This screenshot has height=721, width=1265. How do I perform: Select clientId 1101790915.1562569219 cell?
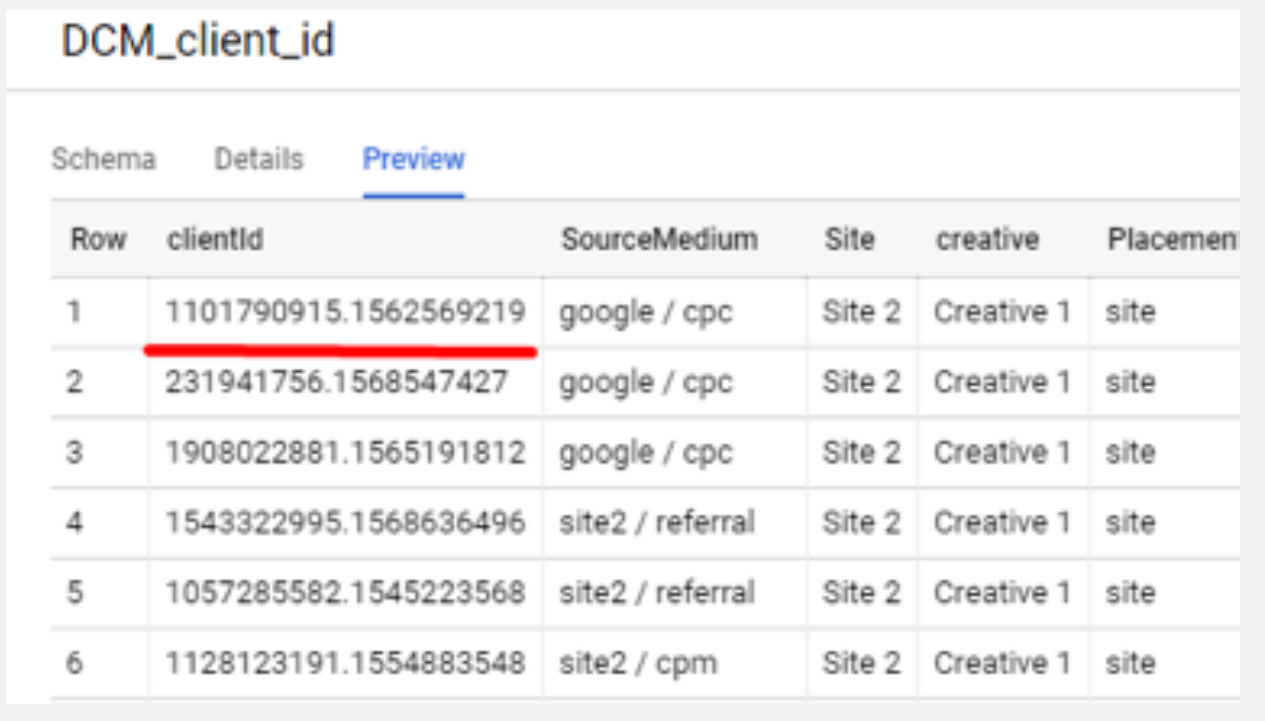coord(345,313)
